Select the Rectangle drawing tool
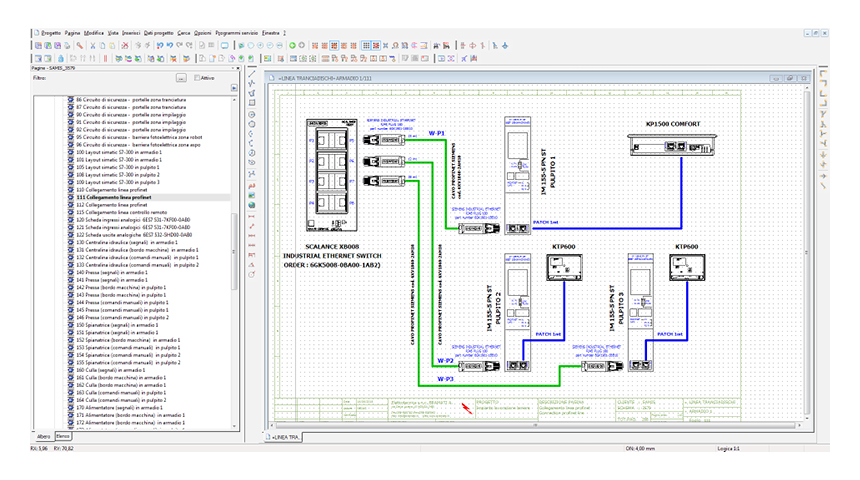This screenshot has width=860, height=480. pyautogui.click(x=252, y=103)
